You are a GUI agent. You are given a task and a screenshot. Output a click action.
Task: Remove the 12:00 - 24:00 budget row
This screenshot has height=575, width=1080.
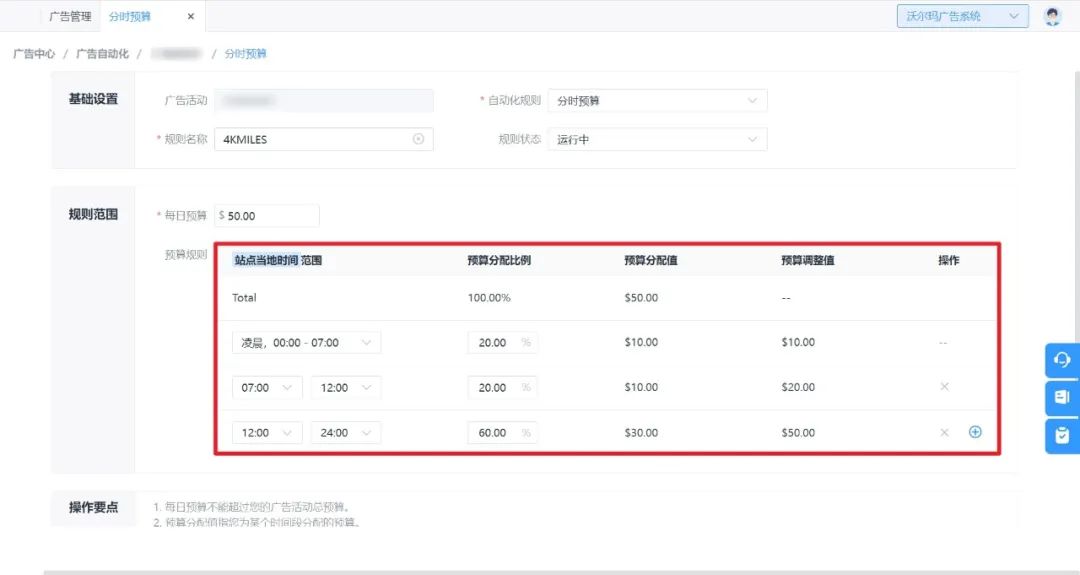point(944,432)
